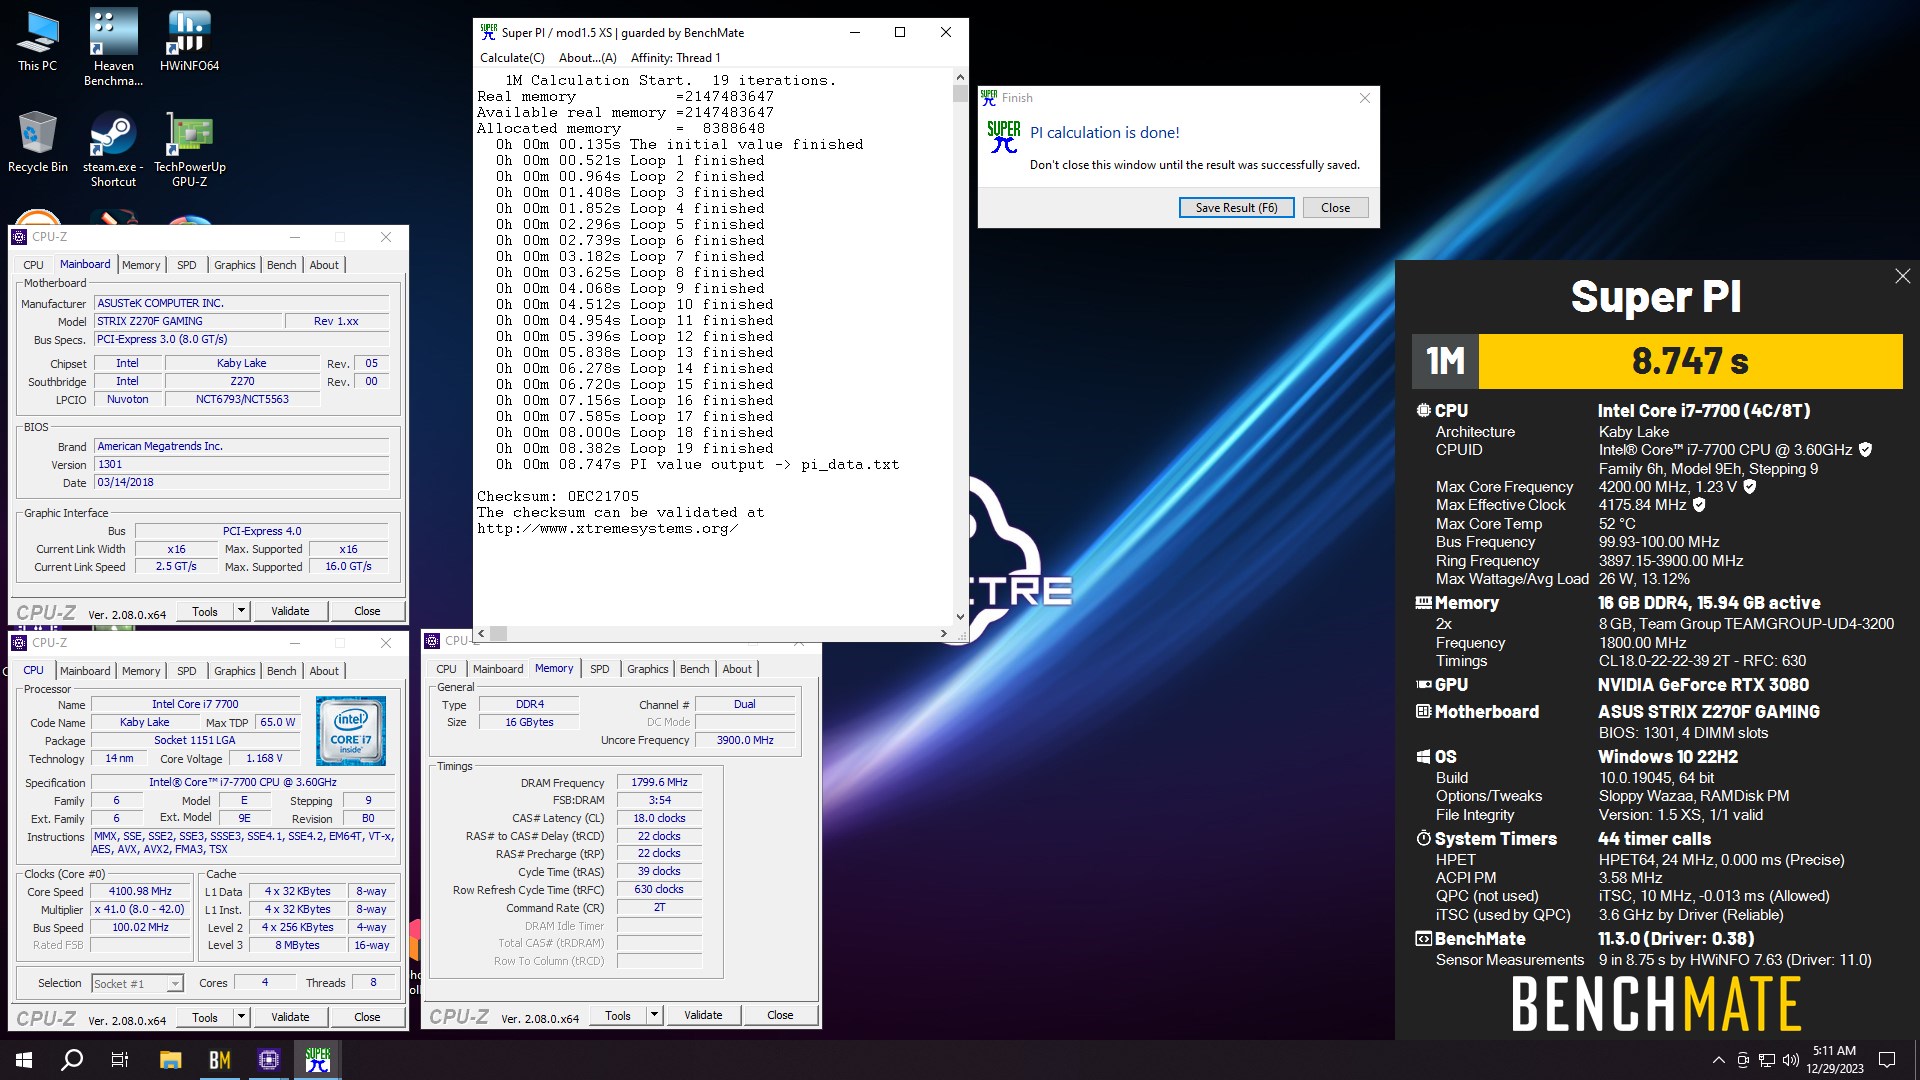This screenshot has width=1920, height=1080.
Task: Open Bench tab in Mainboard CPU-Z window
Action: coord(282,265)
